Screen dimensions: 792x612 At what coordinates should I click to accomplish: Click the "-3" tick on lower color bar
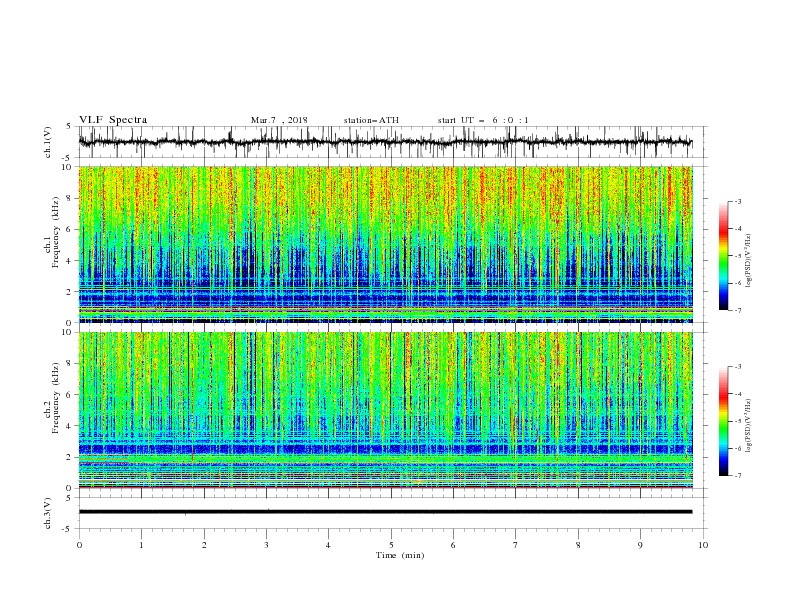pyautogui.click(x=738, y=367)
